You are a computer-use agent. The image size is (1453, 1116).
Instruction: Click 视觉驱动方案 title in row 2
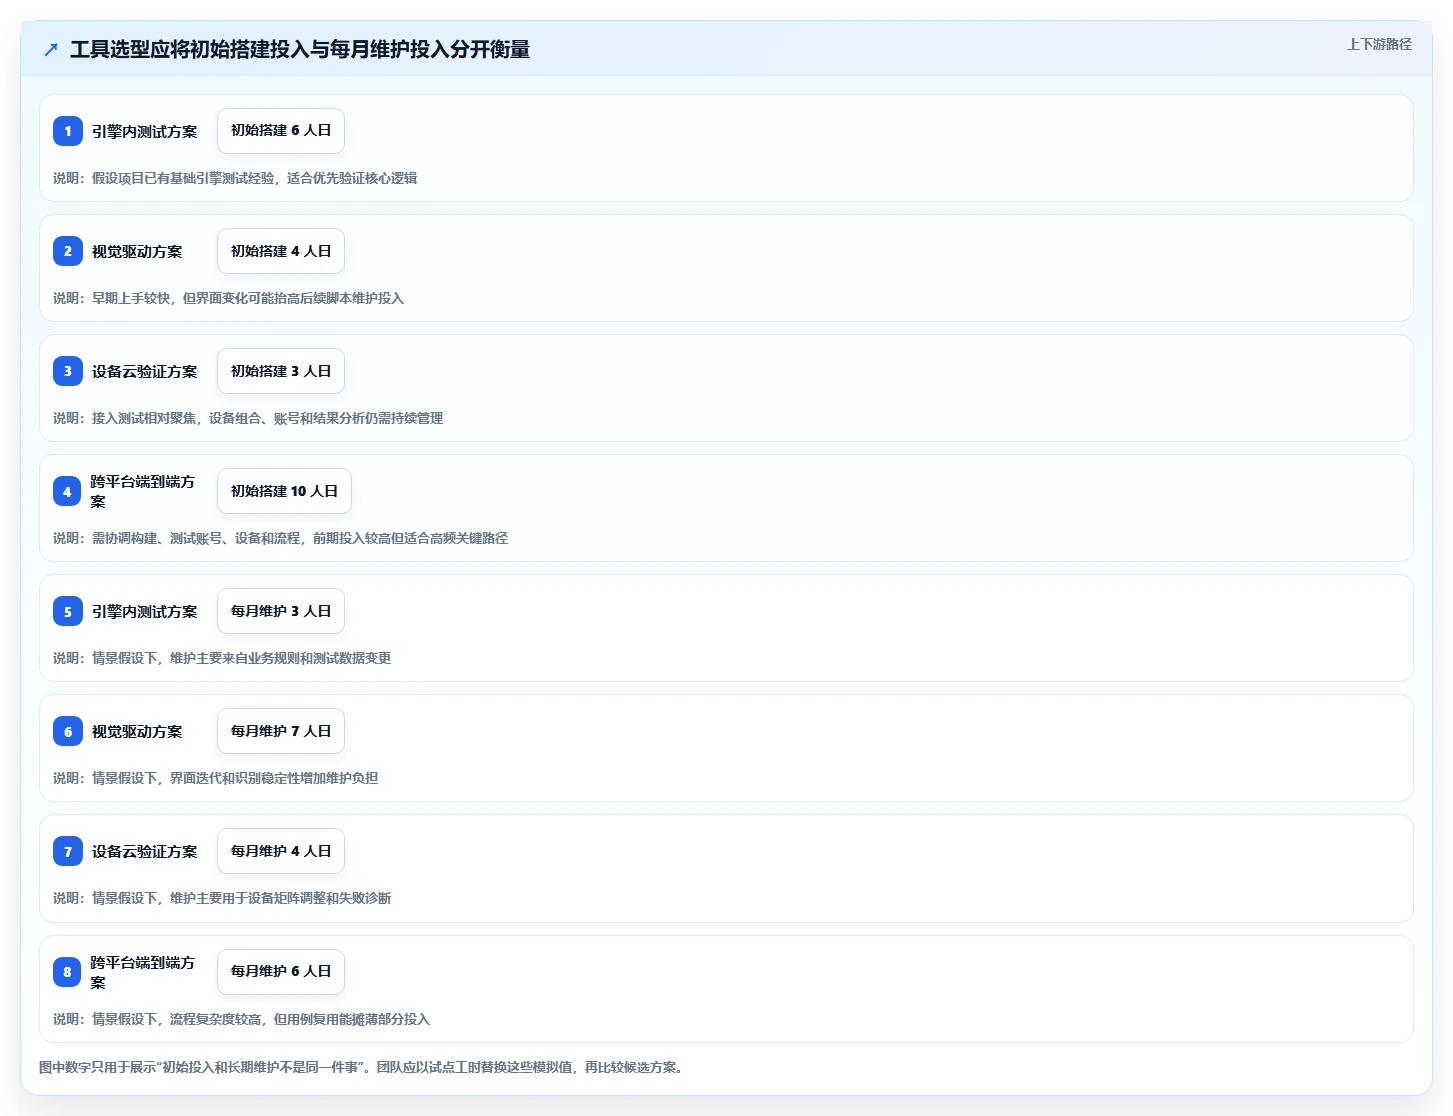tap(137, 251)
